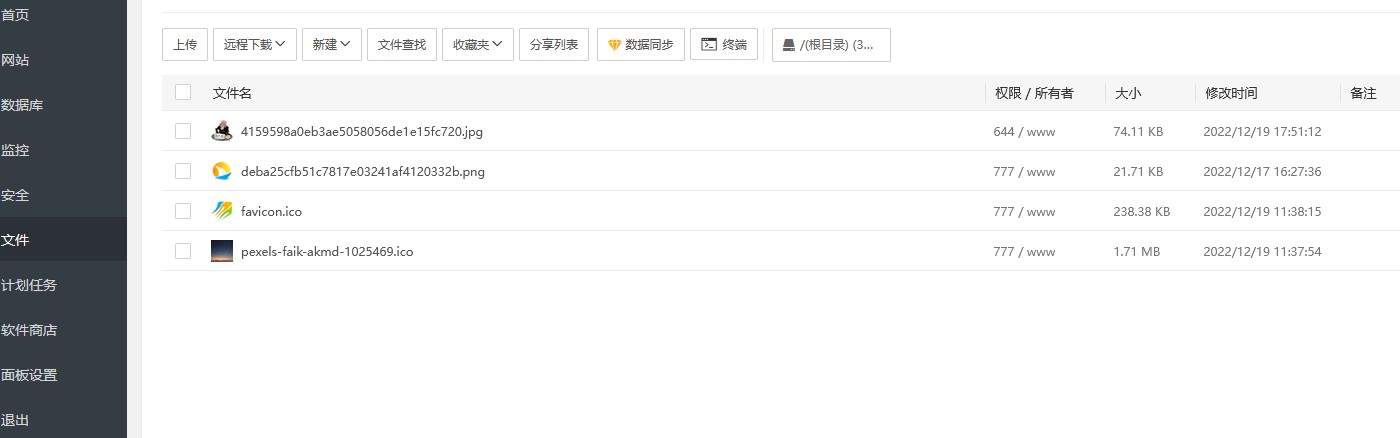This screenshot has height=438, width=1400.
Task: Select the pexels-faik-akmd-1025469.ico checkbox
Action: coord(183,251)
